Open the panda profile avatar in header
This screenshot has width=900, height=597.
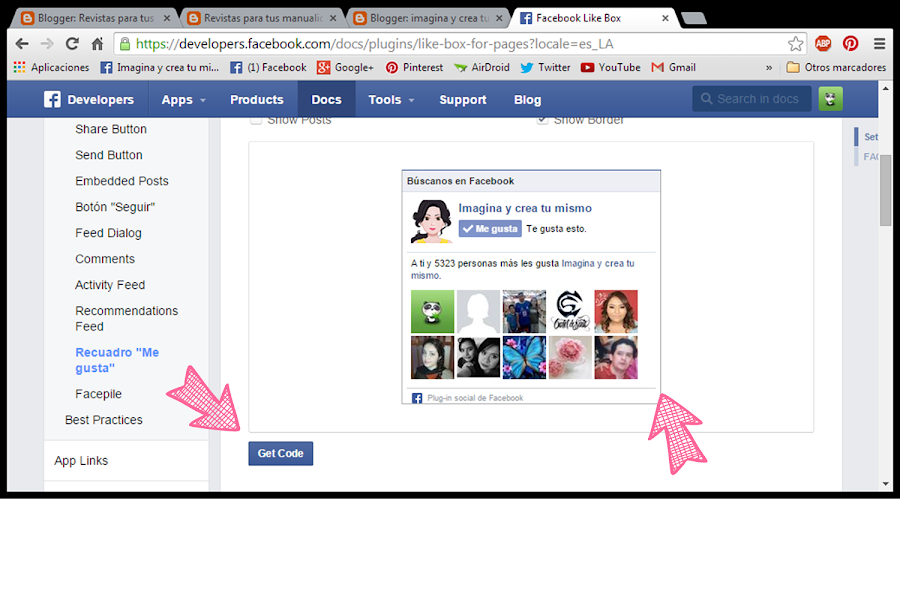click(830, 99)
